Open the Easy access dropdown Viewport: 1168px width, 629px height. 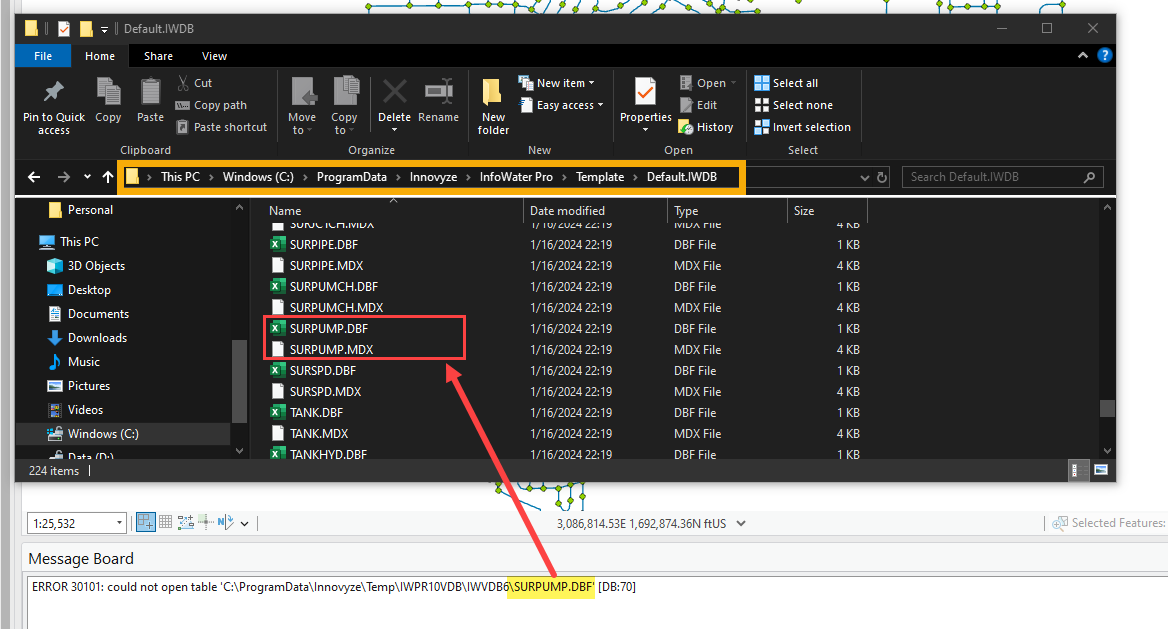(x=561, y=105)
